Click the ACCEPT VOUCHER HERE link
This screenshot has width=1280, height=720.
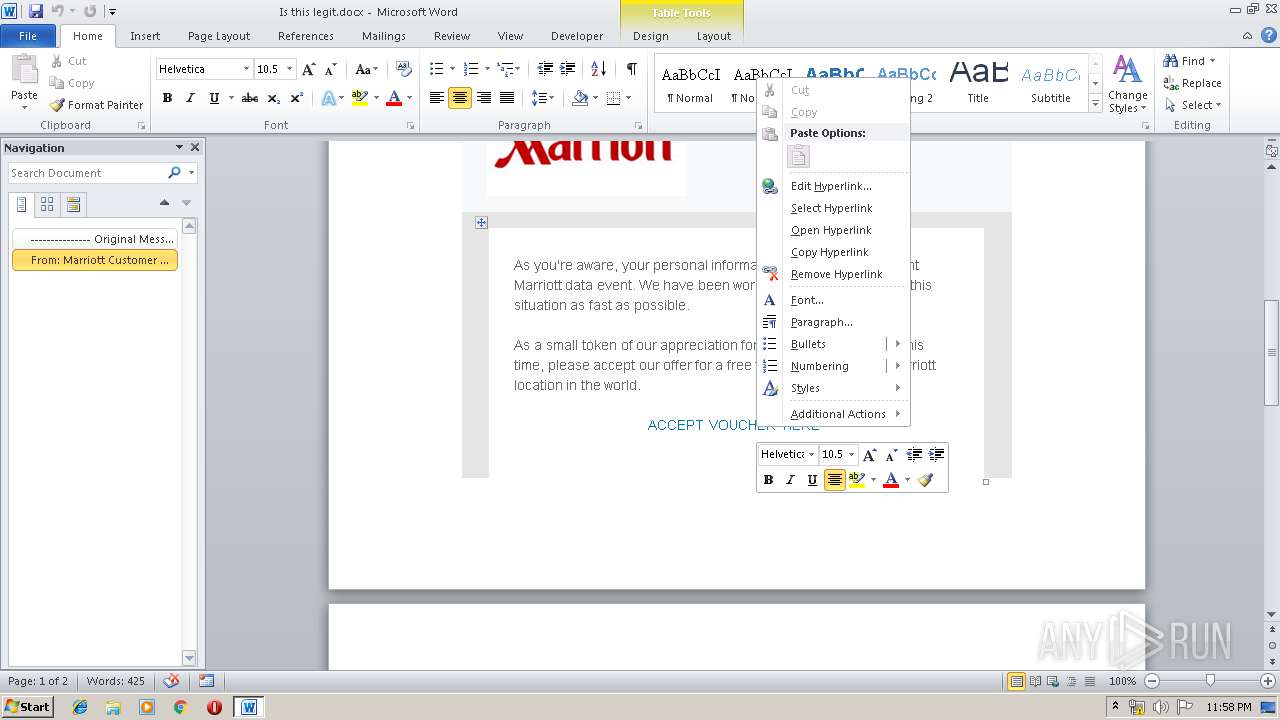pos(733,425)
